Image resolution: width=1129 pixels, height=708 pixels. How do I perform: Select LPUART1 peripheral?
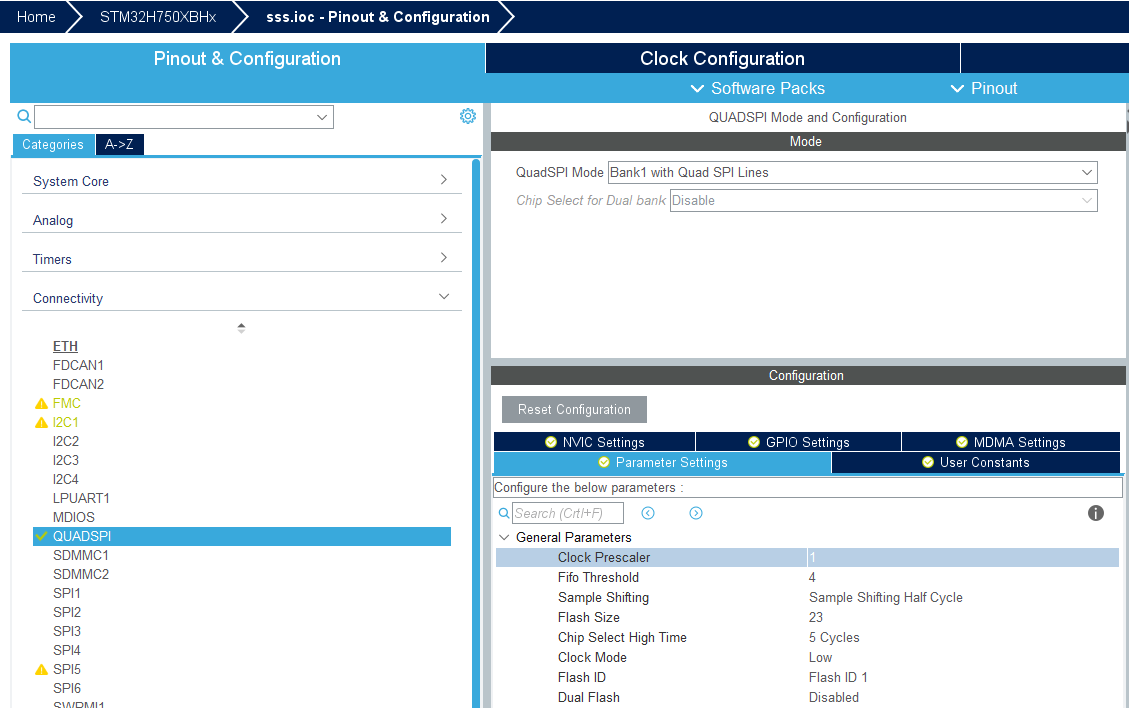(x=81, y=498)
